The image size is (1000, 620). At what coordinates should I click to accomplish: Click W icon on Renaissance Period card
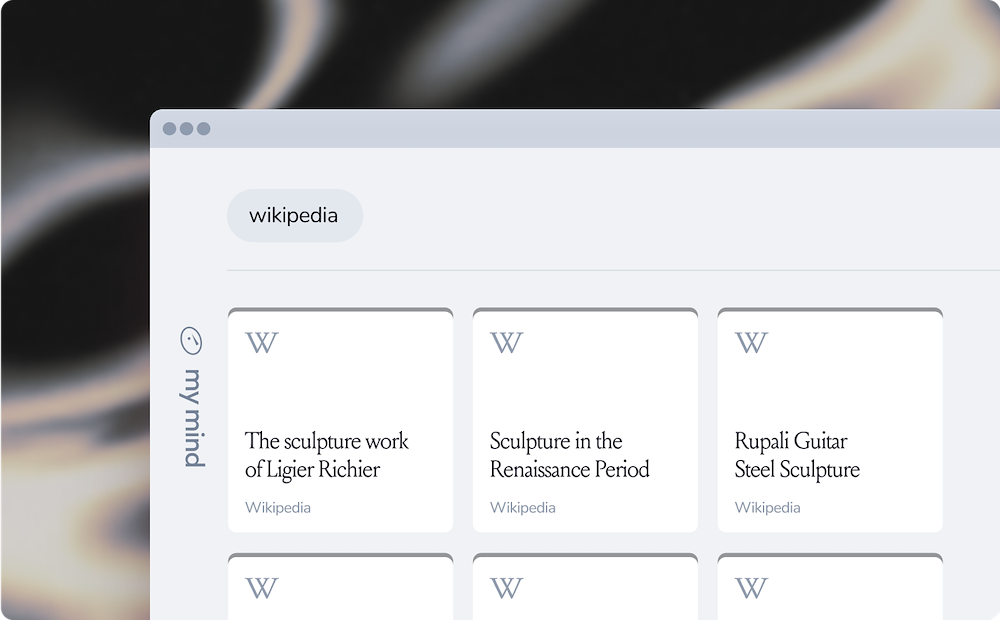506,343
